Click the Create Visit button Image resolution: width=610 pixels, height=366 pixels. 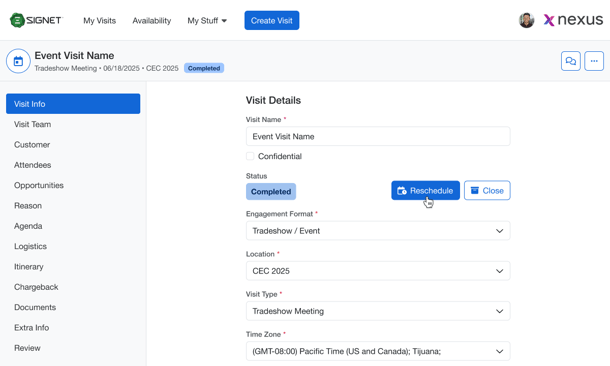(x=272, y=21)
